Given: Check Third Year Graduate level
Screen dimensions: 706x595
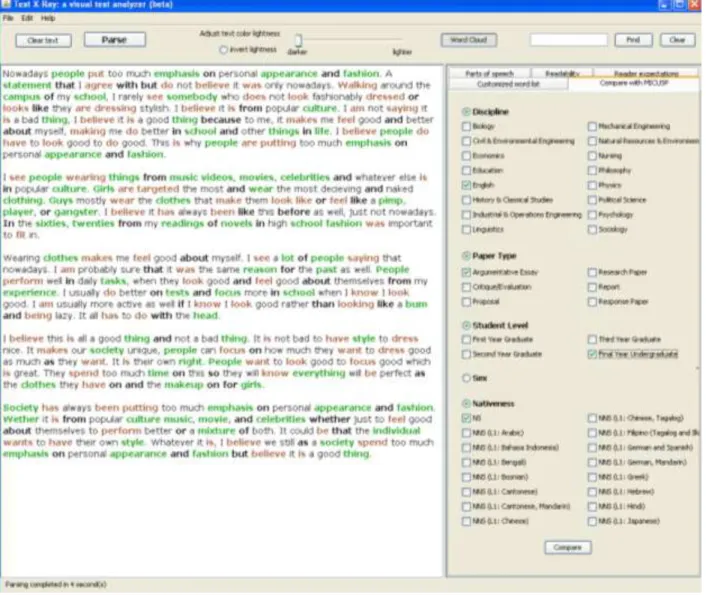Looking at the screenshot, I should tap(593, 340).
